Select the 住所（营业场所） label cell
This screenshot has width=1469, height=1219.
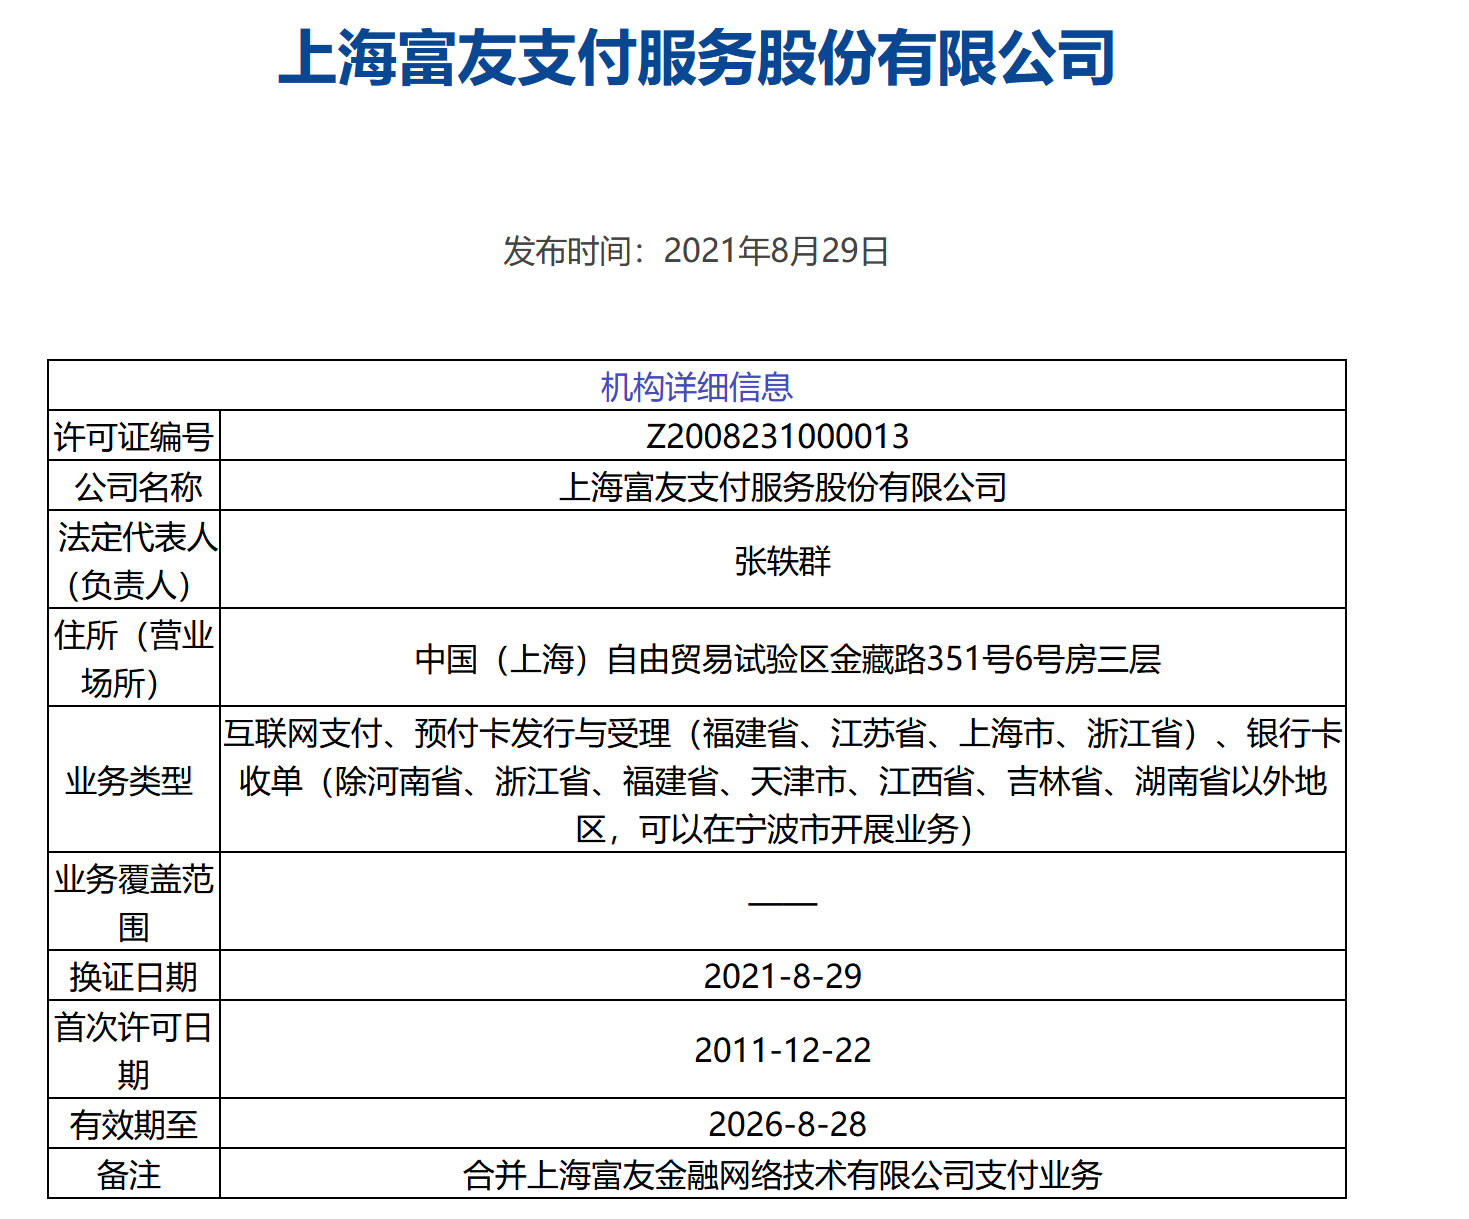point(134,658)
